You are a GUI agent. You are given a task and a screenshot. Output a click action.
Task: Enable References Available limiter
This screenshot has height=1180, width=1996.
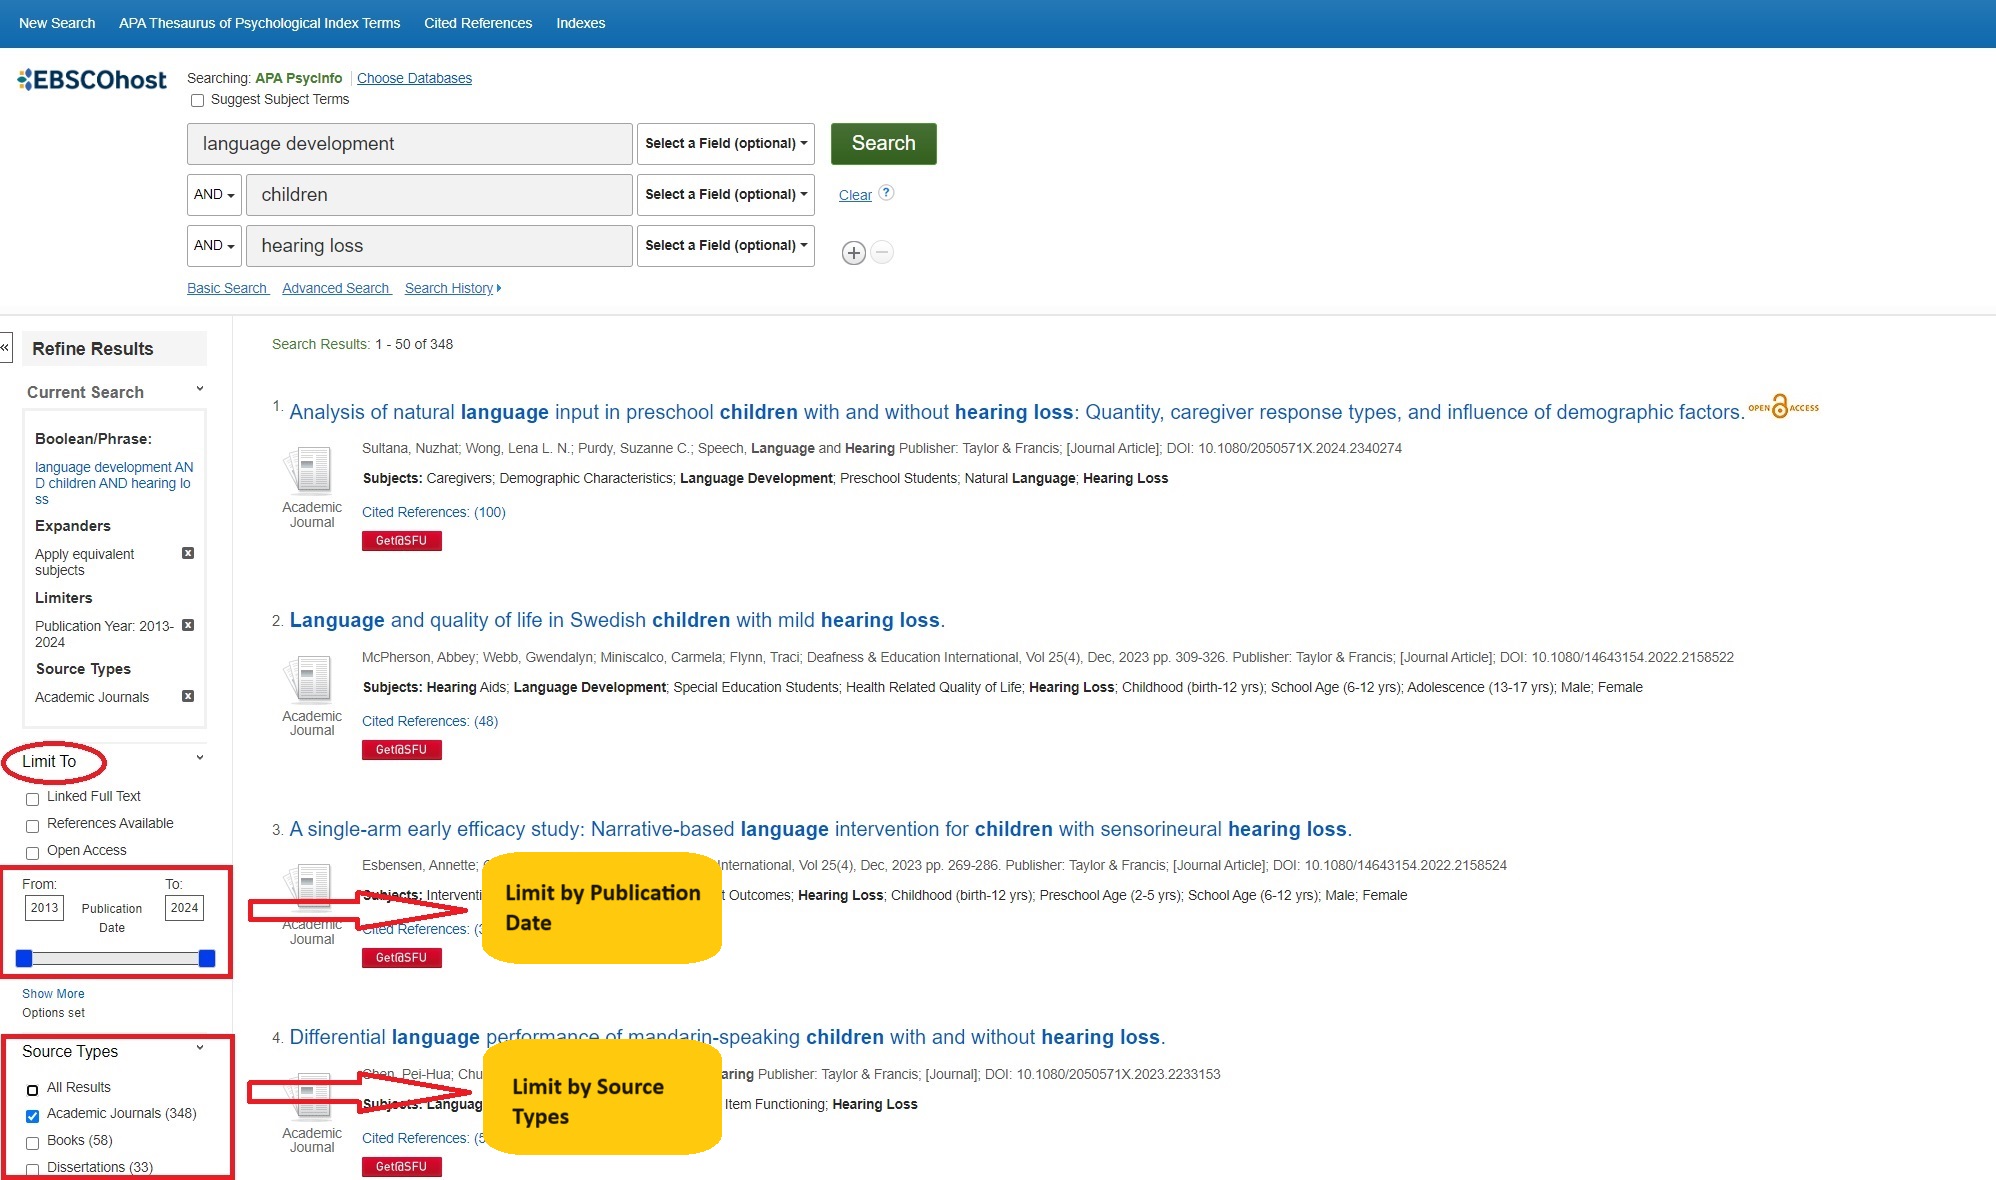(x=32, y=826)
